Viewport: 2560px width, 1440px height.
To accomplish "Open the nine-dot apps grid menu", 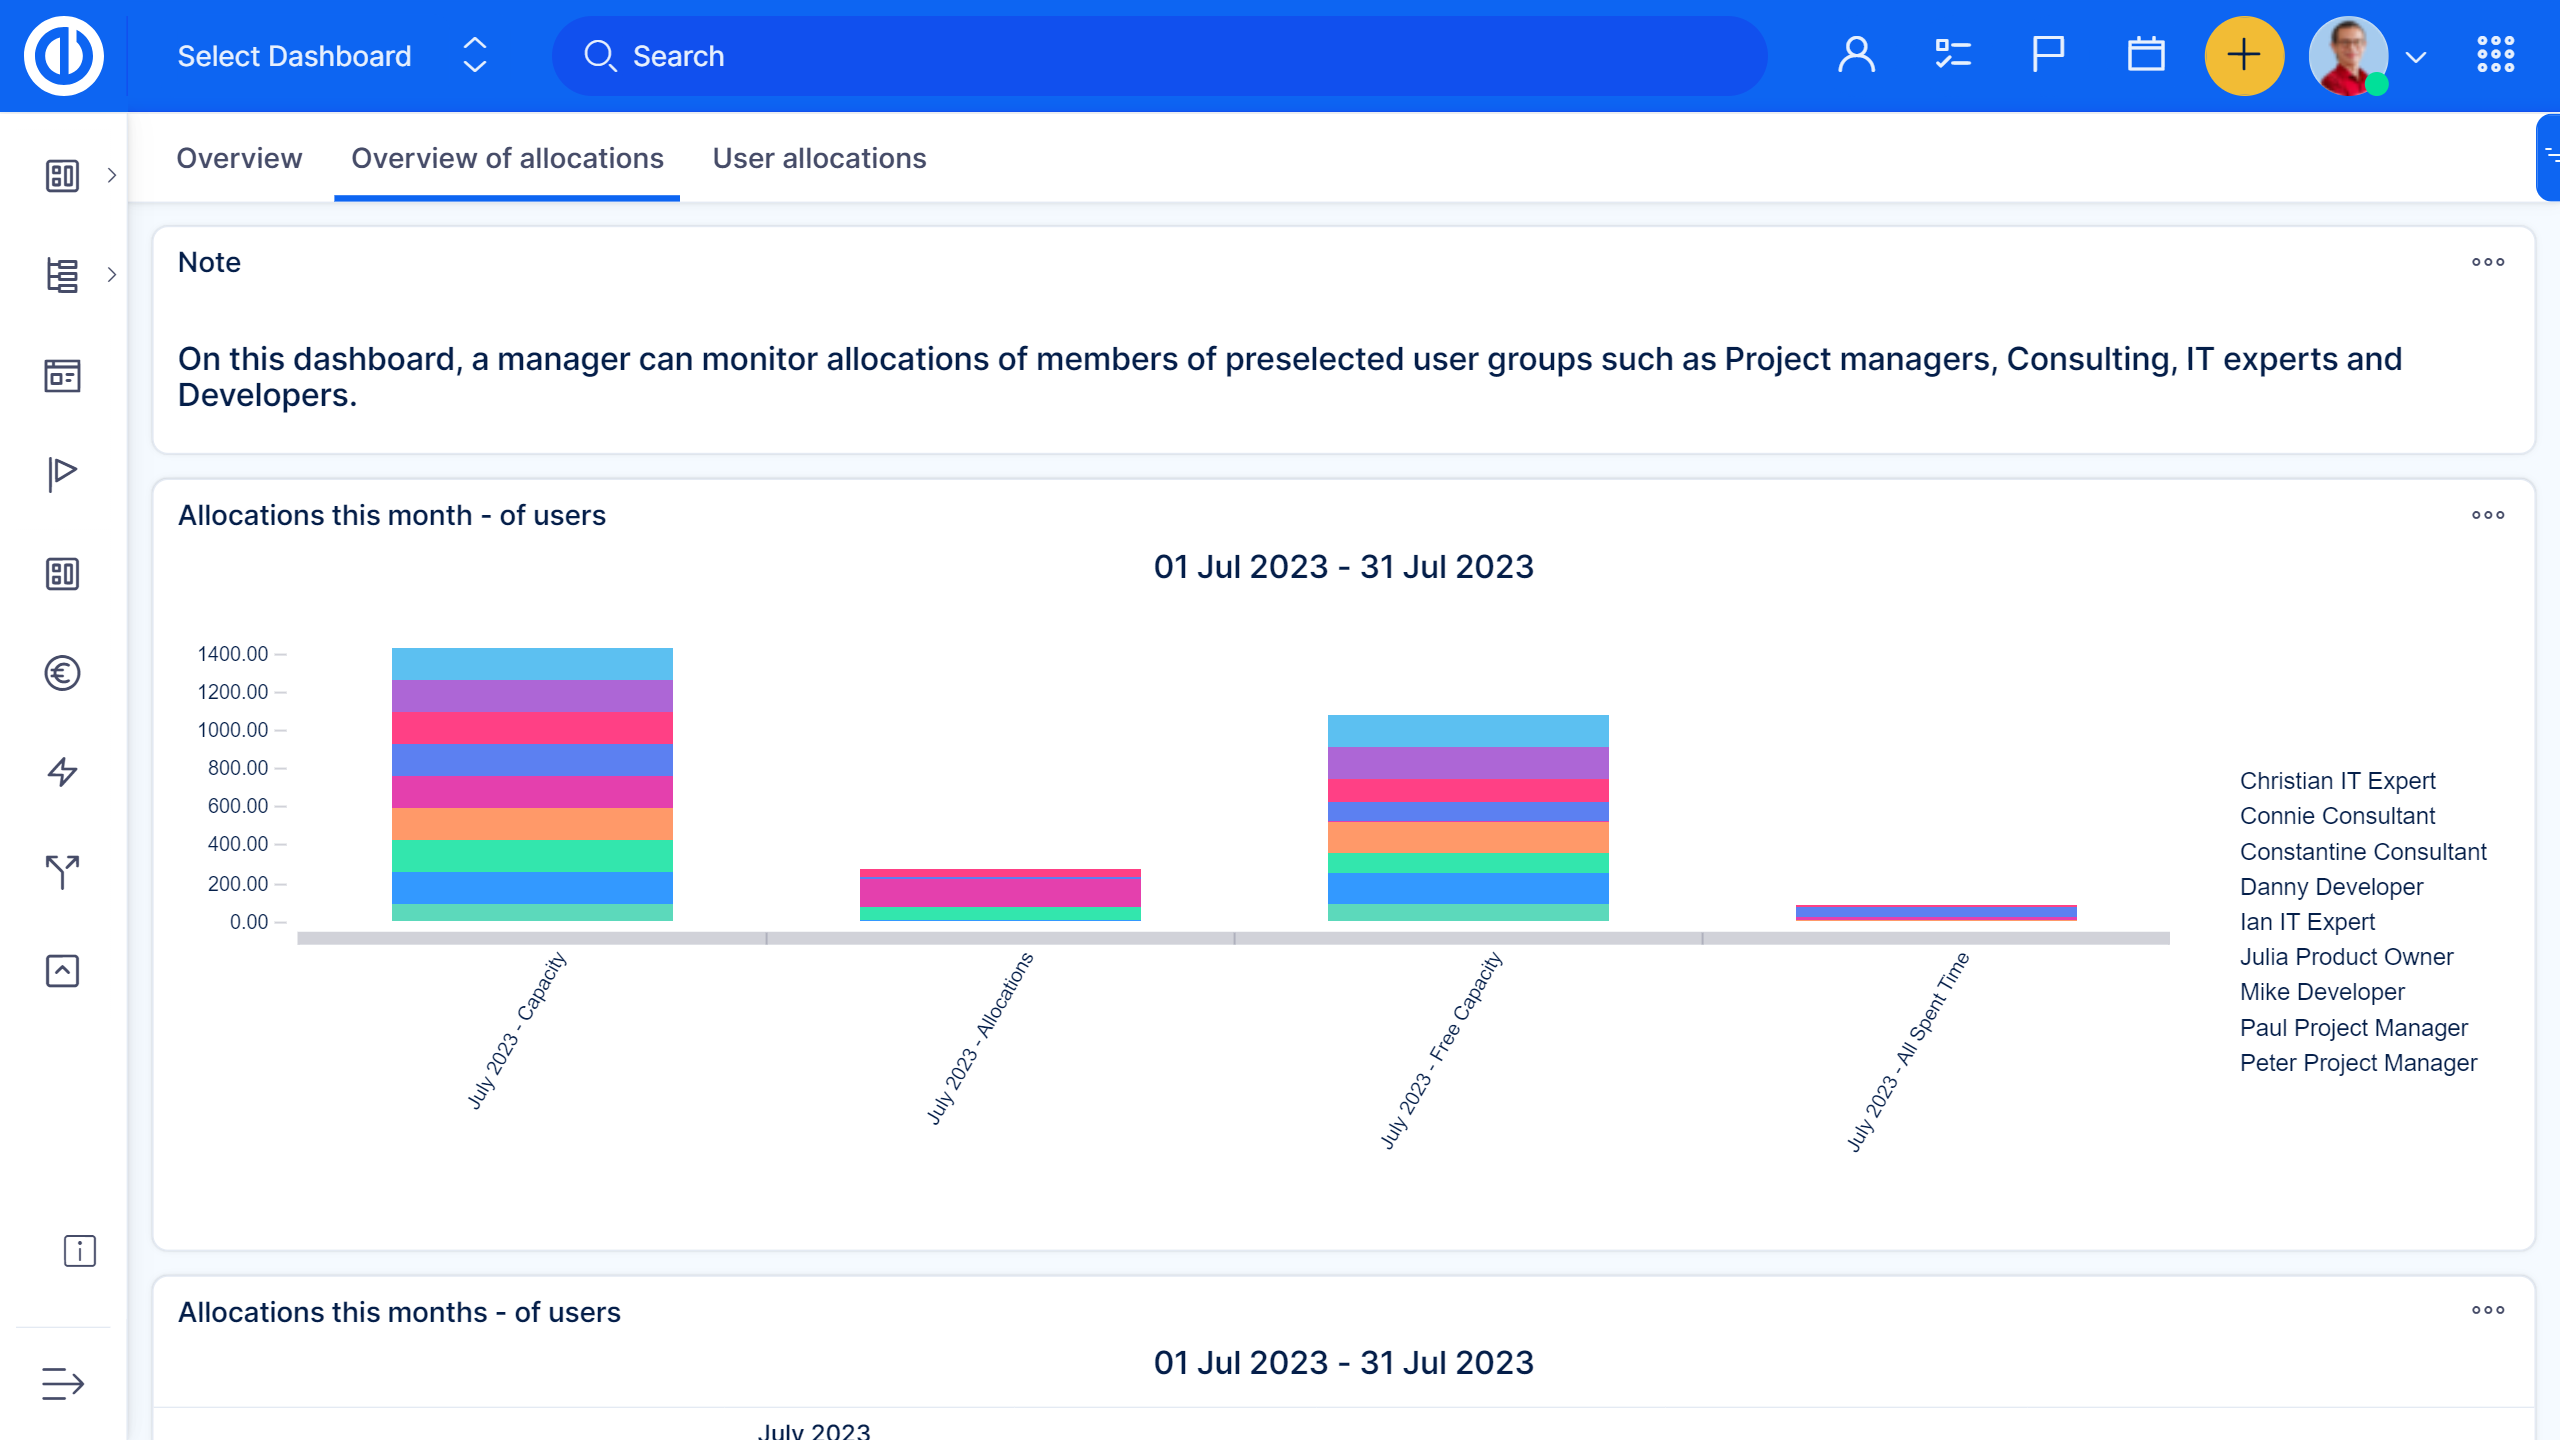I will [2495, 55].
